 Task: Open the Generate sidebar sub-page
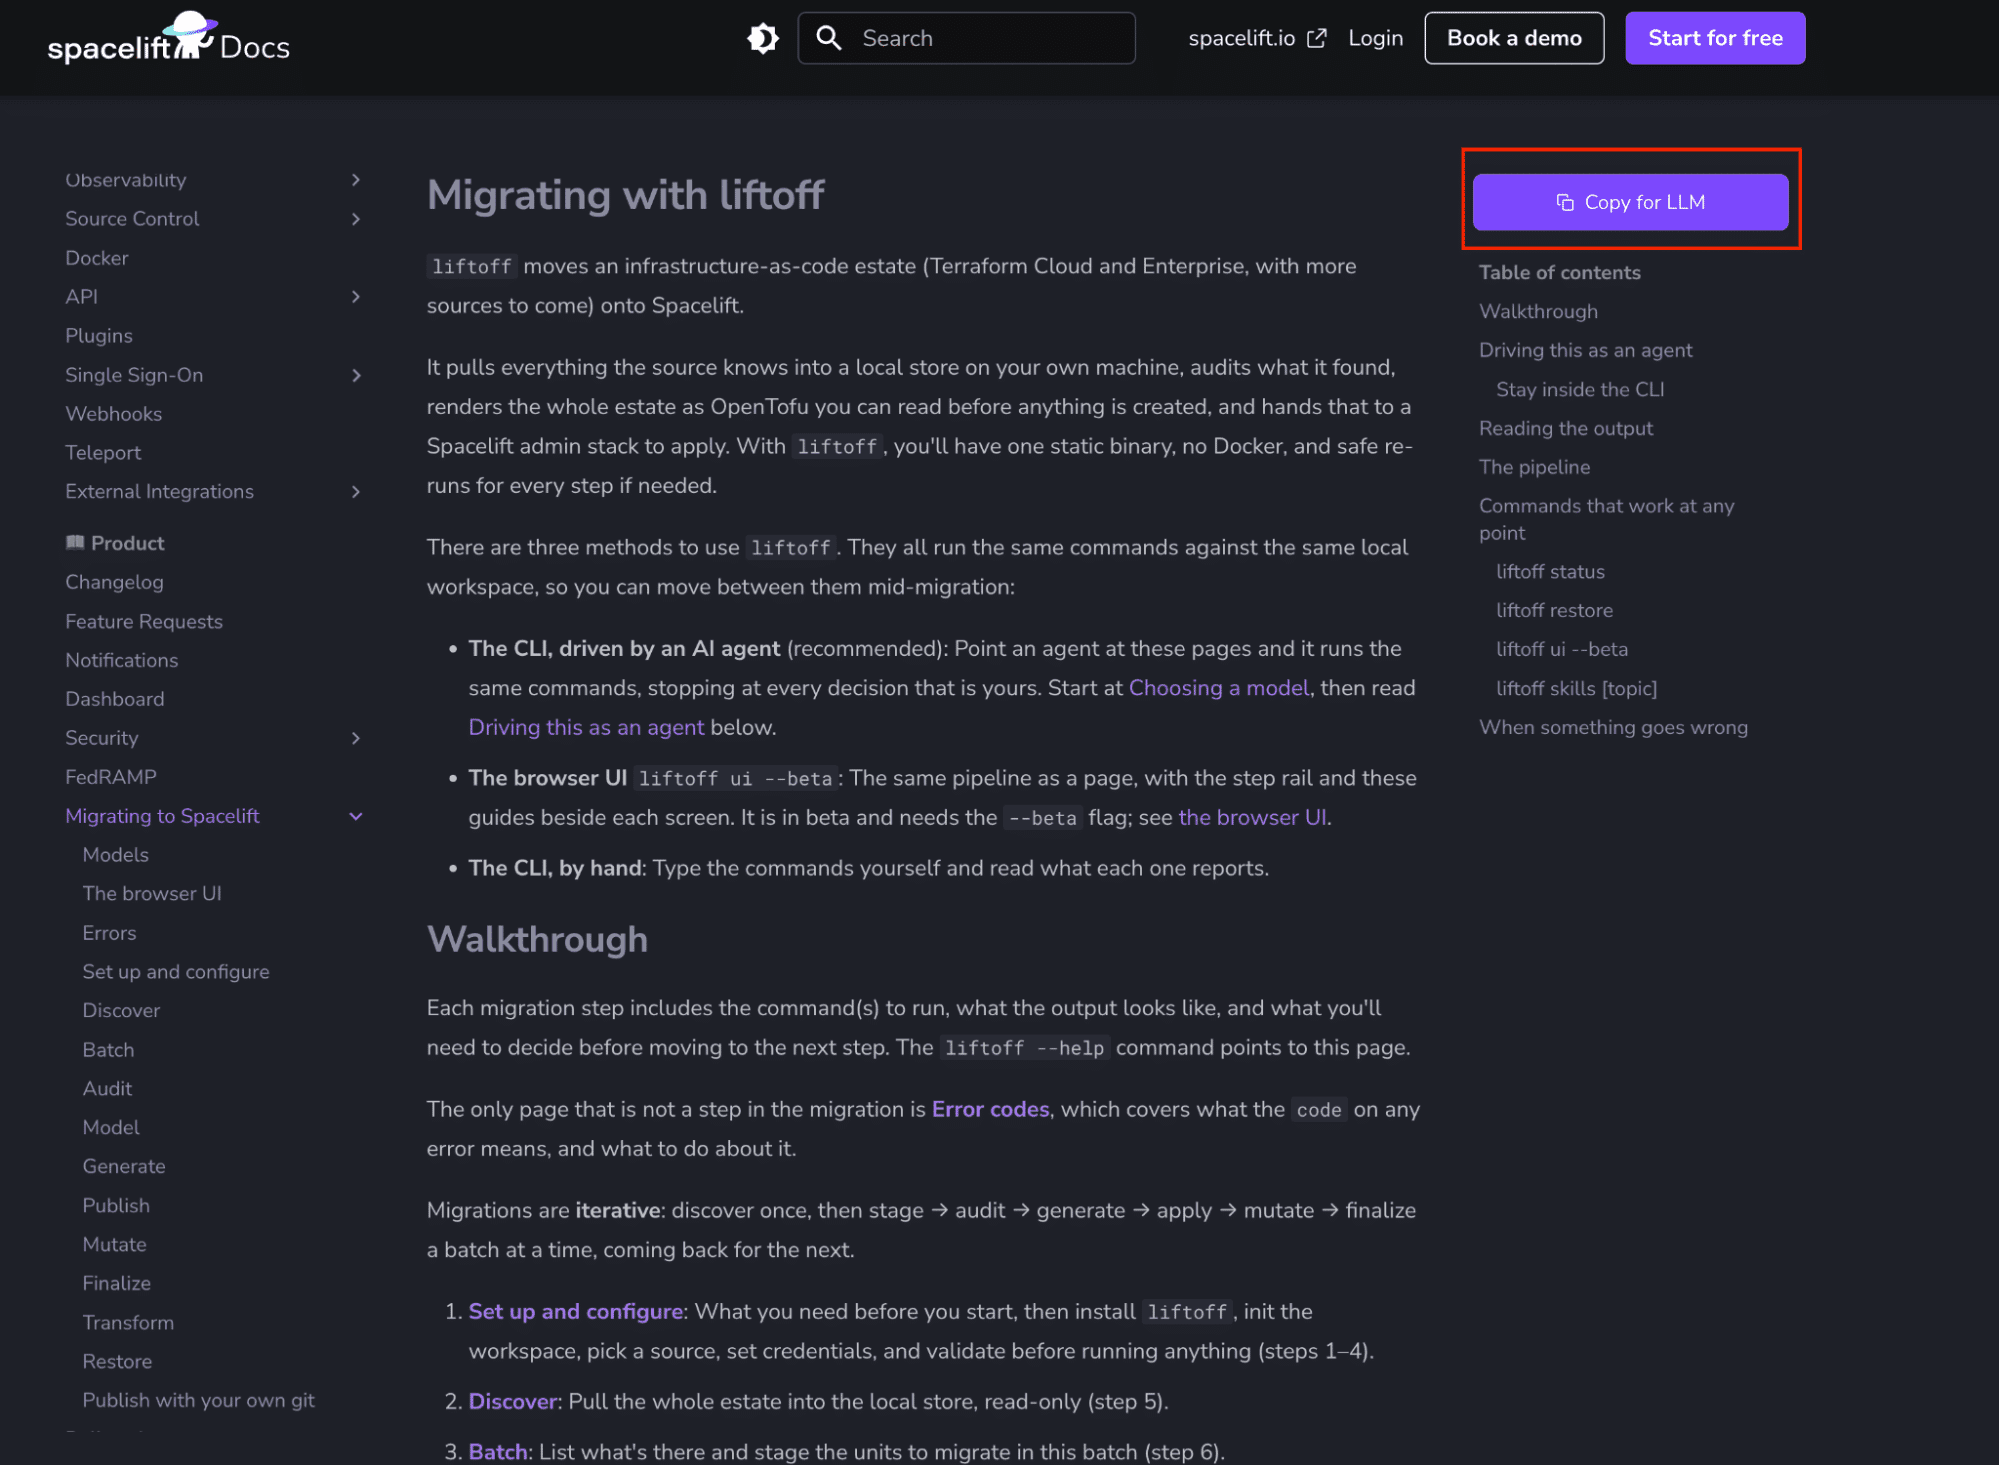(x=124, y=1167)
